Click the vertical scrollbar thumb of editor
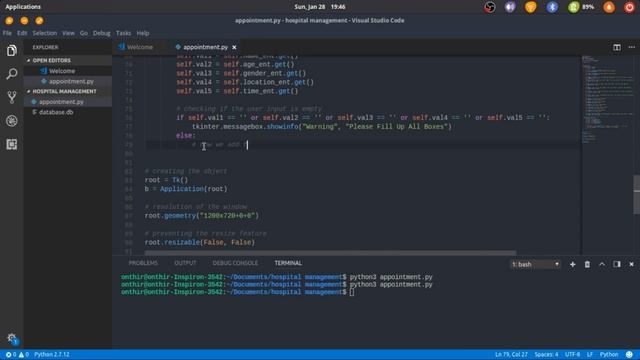 coord(636,194)
